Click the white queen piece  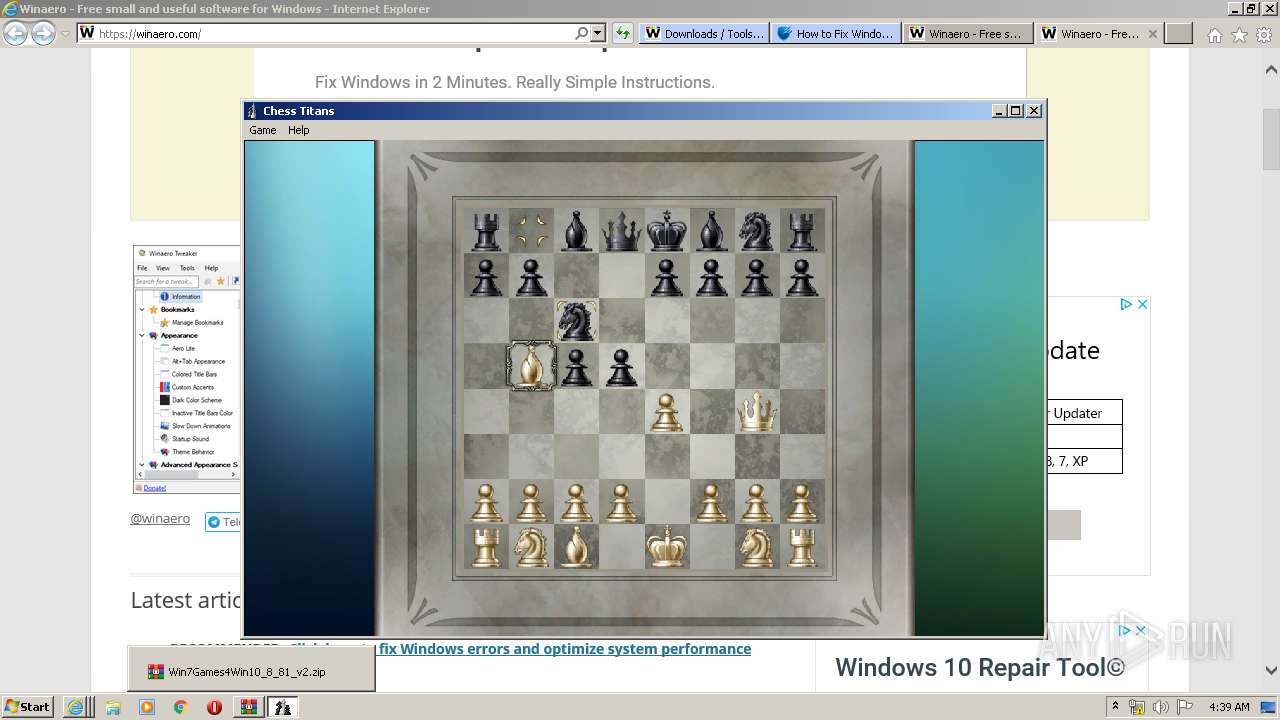[757, 411]
